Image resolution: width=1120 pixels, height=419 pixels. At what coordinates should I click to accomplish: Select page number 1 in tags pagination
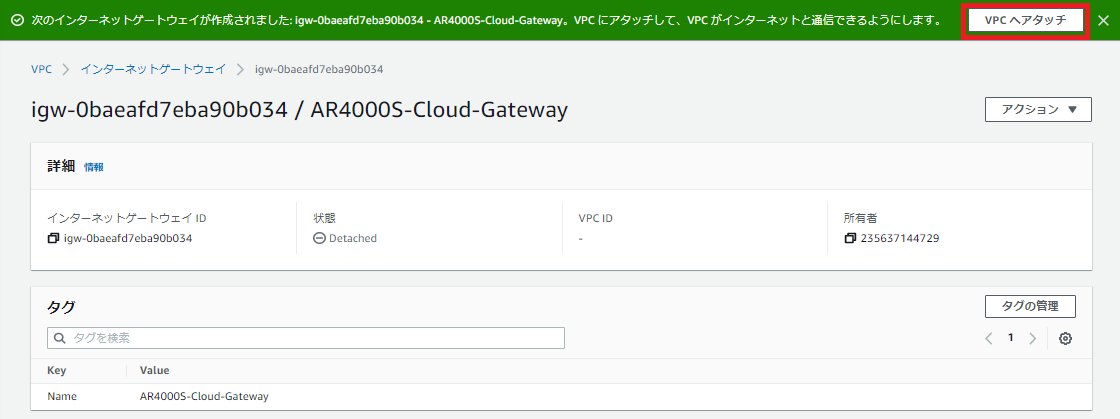click(x=1010, y=338)
